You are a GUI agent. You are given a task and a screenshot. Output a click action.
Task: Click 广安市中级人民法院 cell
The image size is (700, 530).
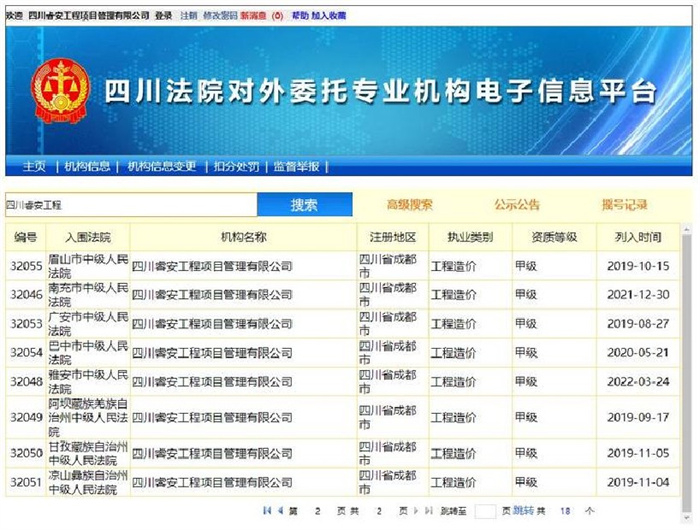(88, 324)
